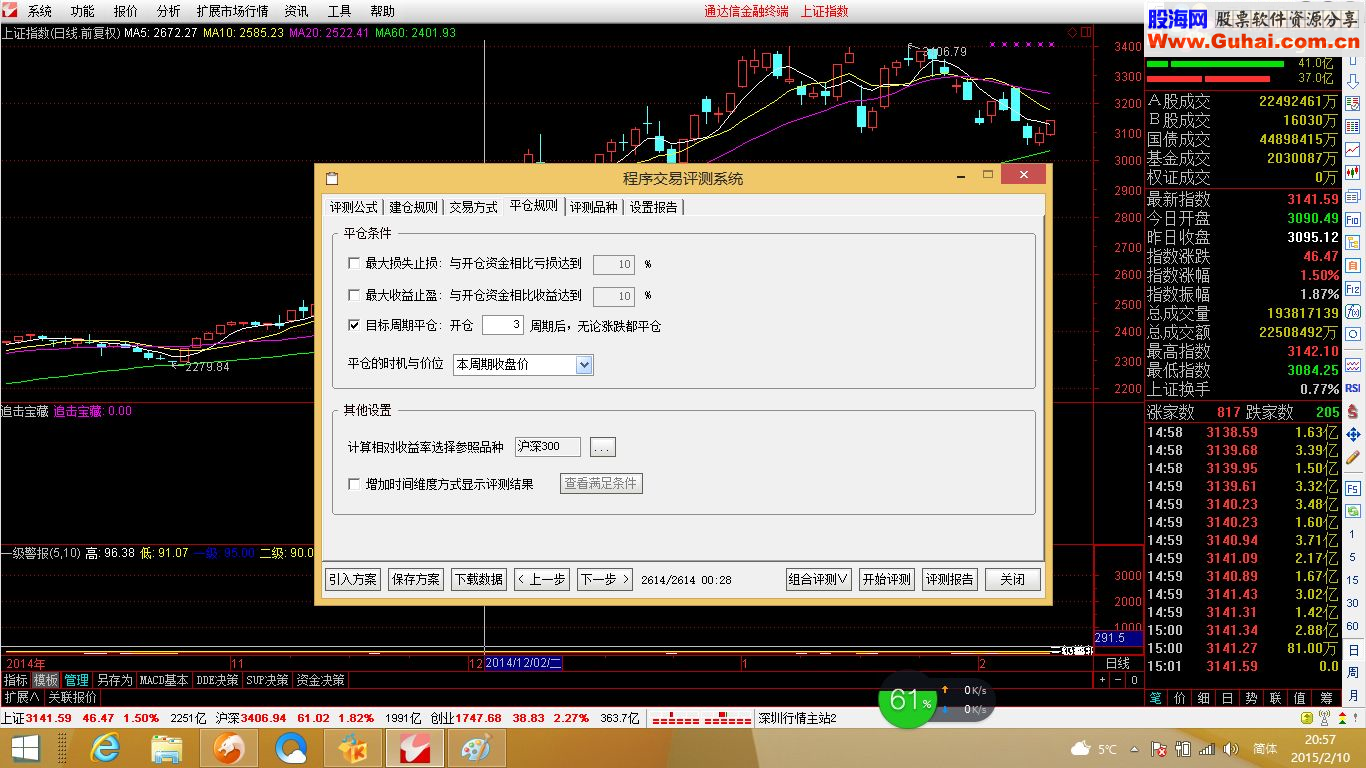Viewport: 1366px width, 768px height.
Task: Select the 筹 tab under tick list
Action: [x=1326, y=697]
